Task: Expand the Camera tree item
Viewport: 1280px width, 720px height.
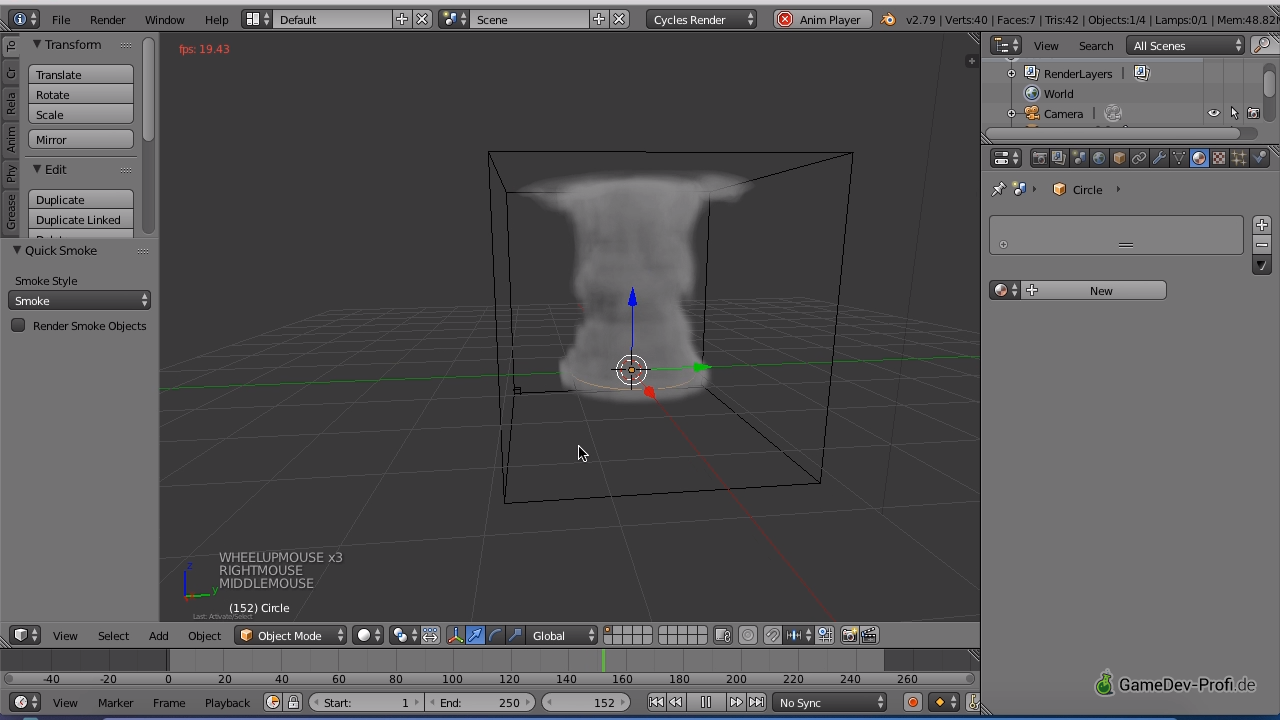Action: pyautogui.click(x=1011, y=113)
